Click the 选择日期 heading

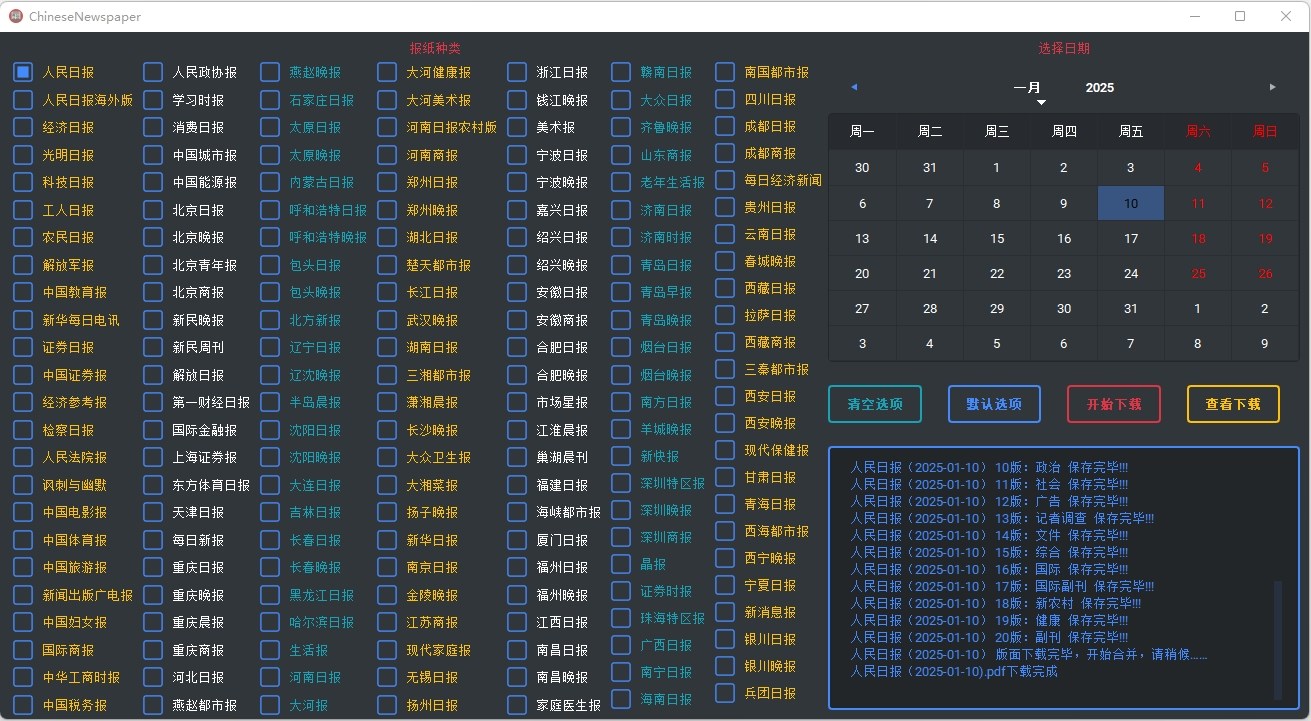click(1064, 48)
